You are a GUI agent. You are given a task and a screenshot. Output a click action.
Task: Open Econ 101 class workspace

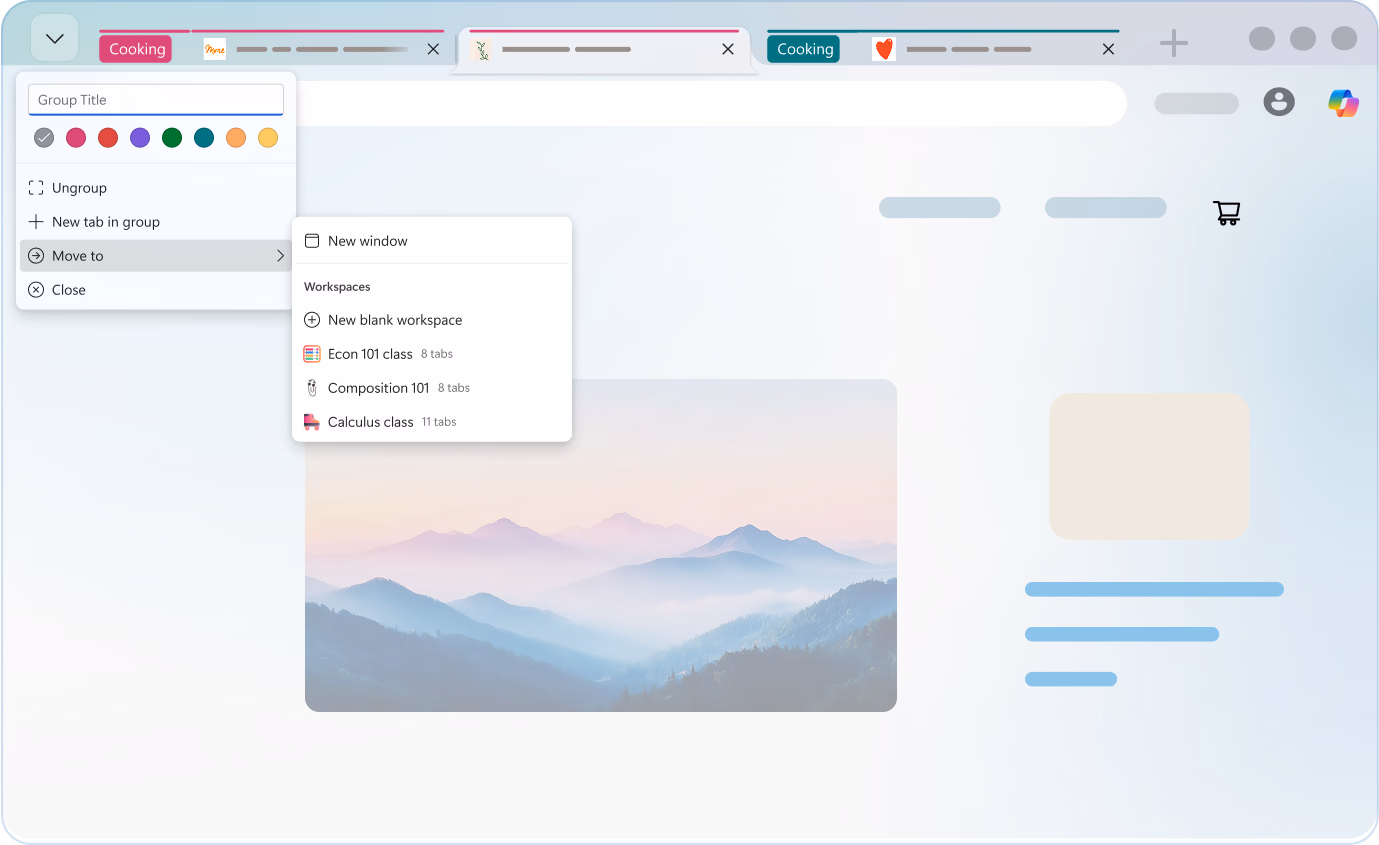(370, 354)
